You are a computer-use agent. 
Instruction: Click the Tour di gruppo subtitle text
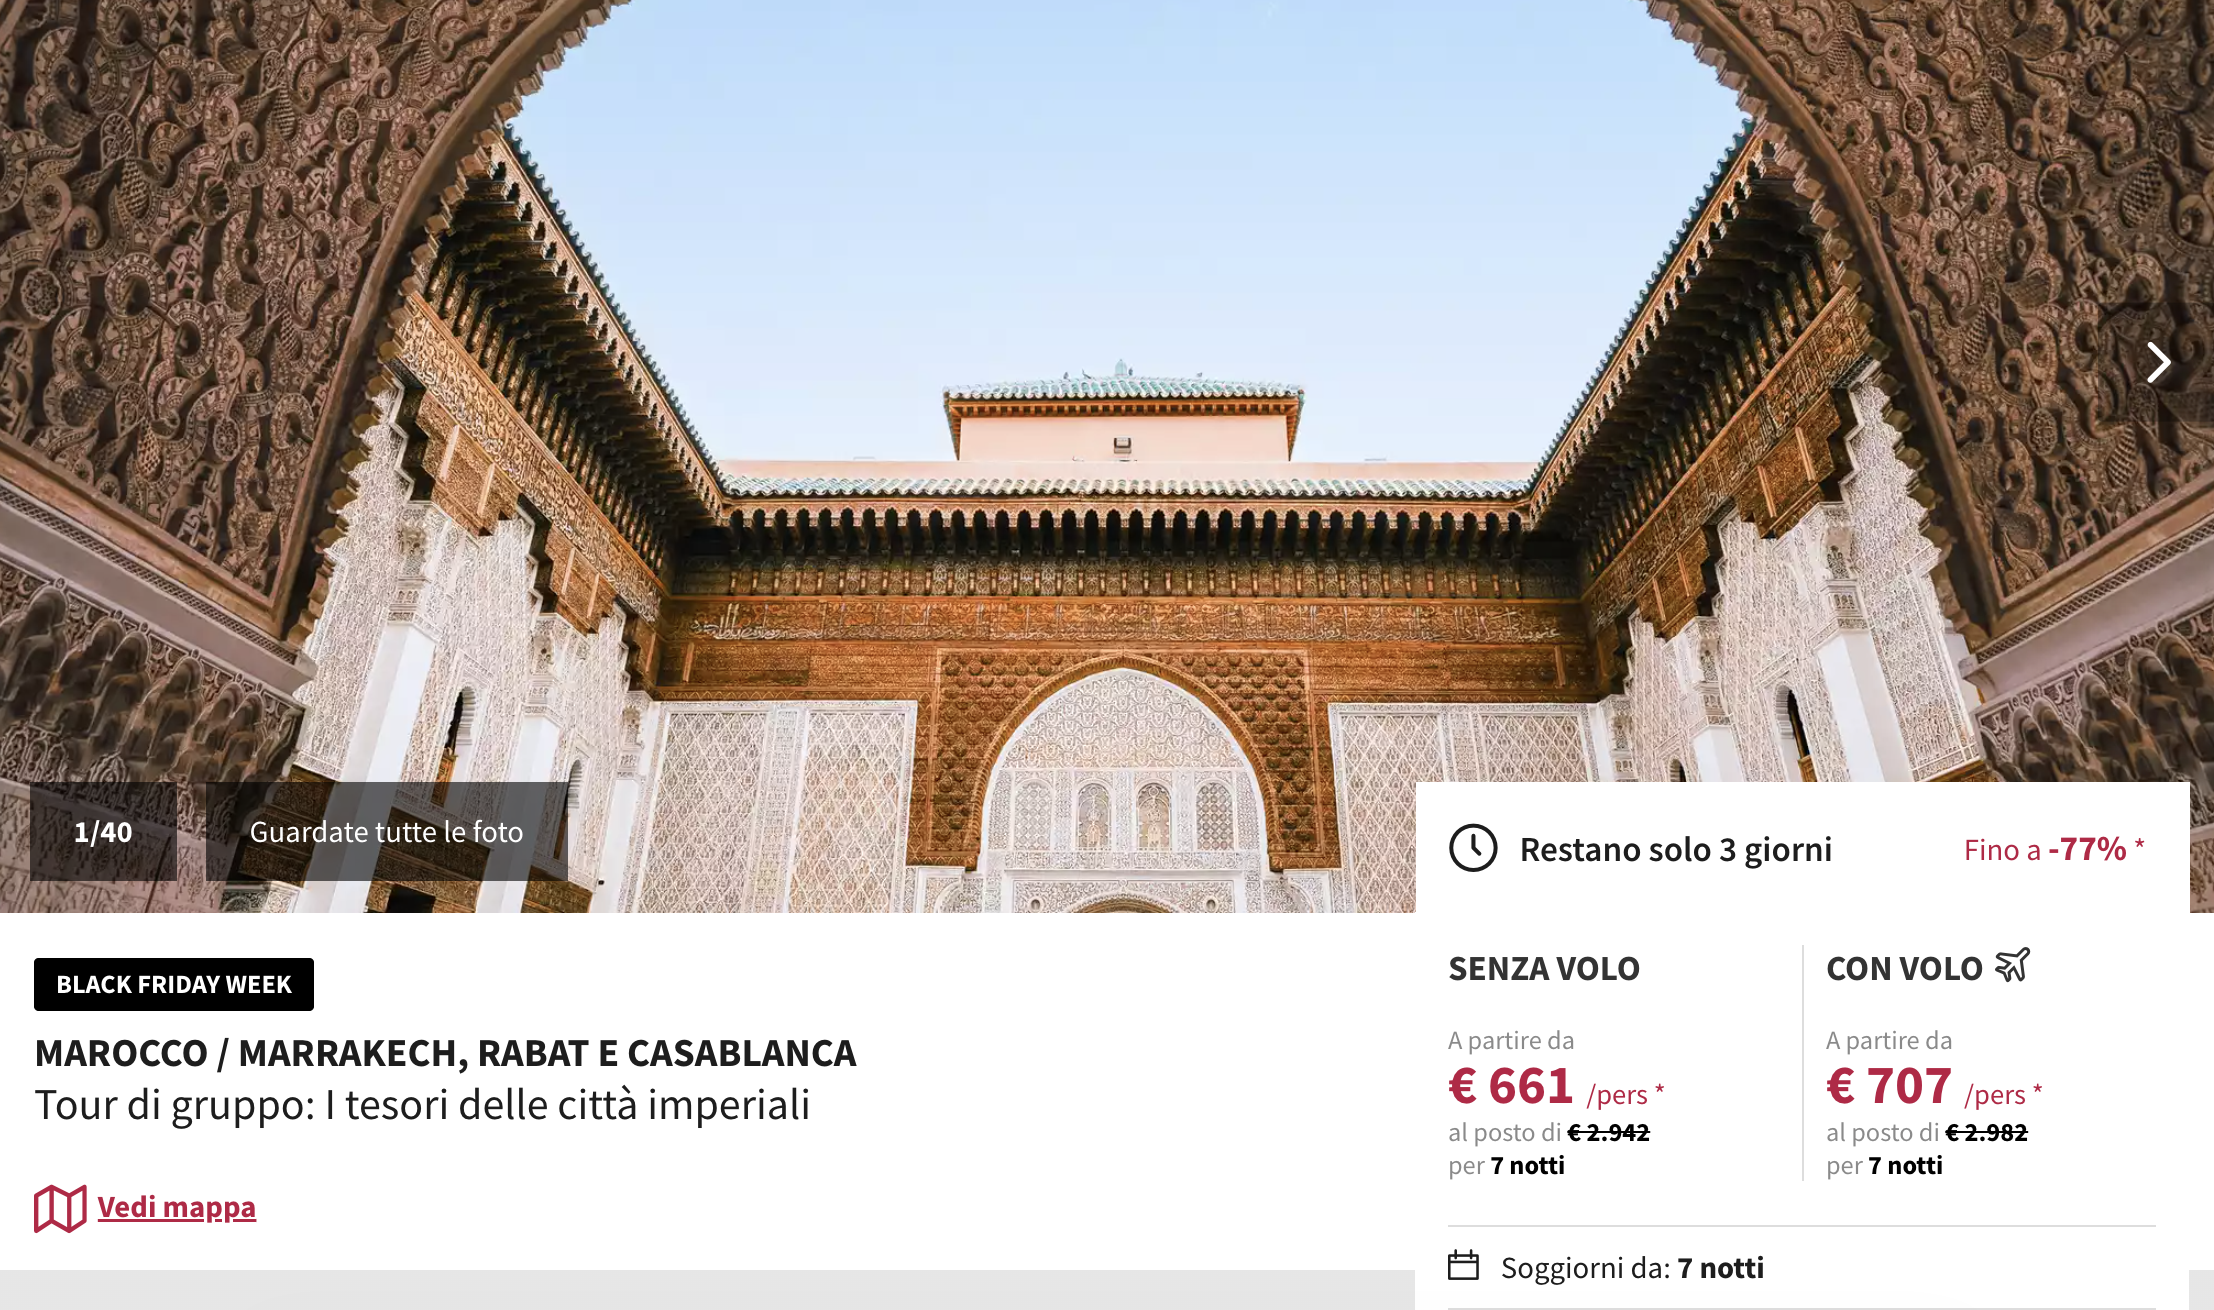[x=422, y=1105]
